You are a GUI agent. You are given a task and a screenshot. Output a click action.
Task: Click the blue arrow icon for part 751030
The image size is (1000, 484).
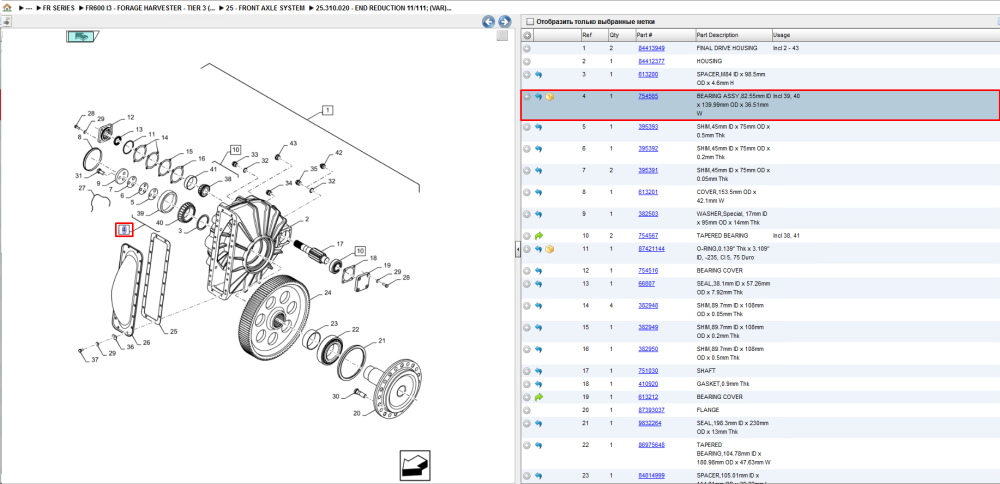point(538,370)
